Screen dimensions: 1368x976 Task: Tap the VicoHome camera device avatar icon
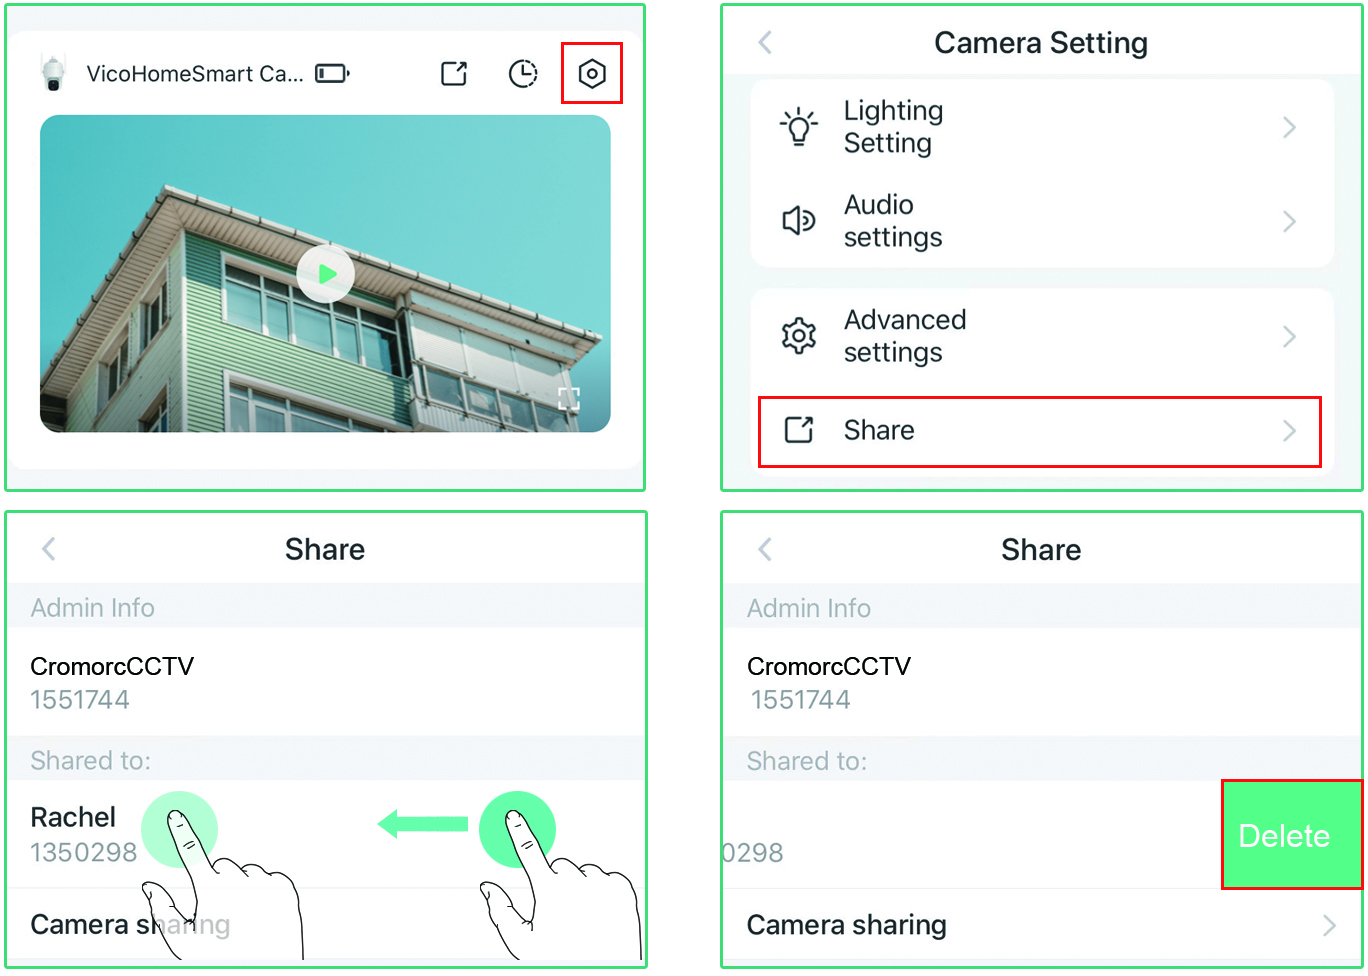coord(53,72)
